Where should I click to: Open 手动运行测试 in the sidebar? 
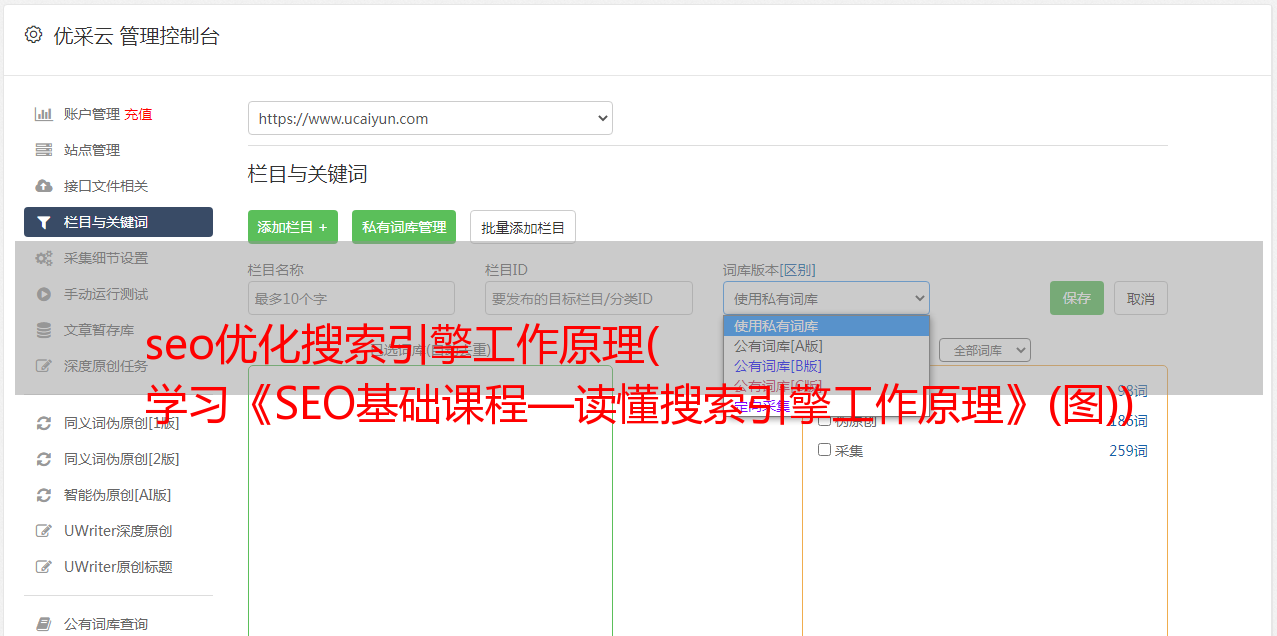click(106, 294)
